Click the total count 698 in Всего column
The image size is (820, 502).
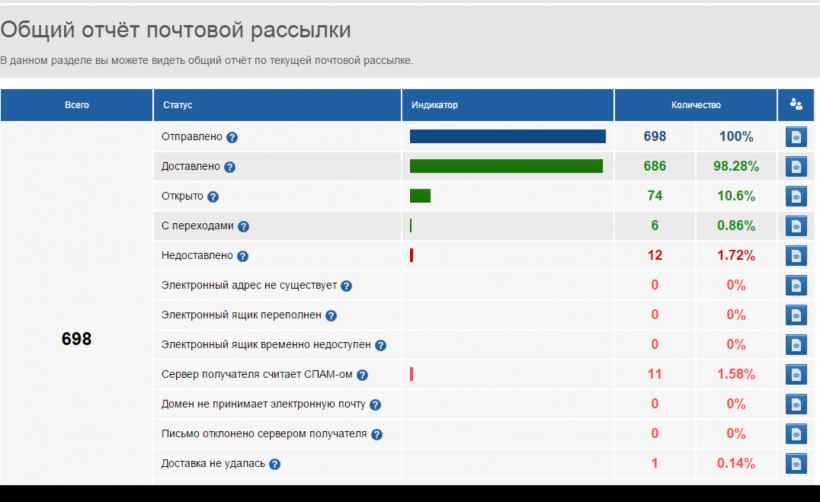76,339
